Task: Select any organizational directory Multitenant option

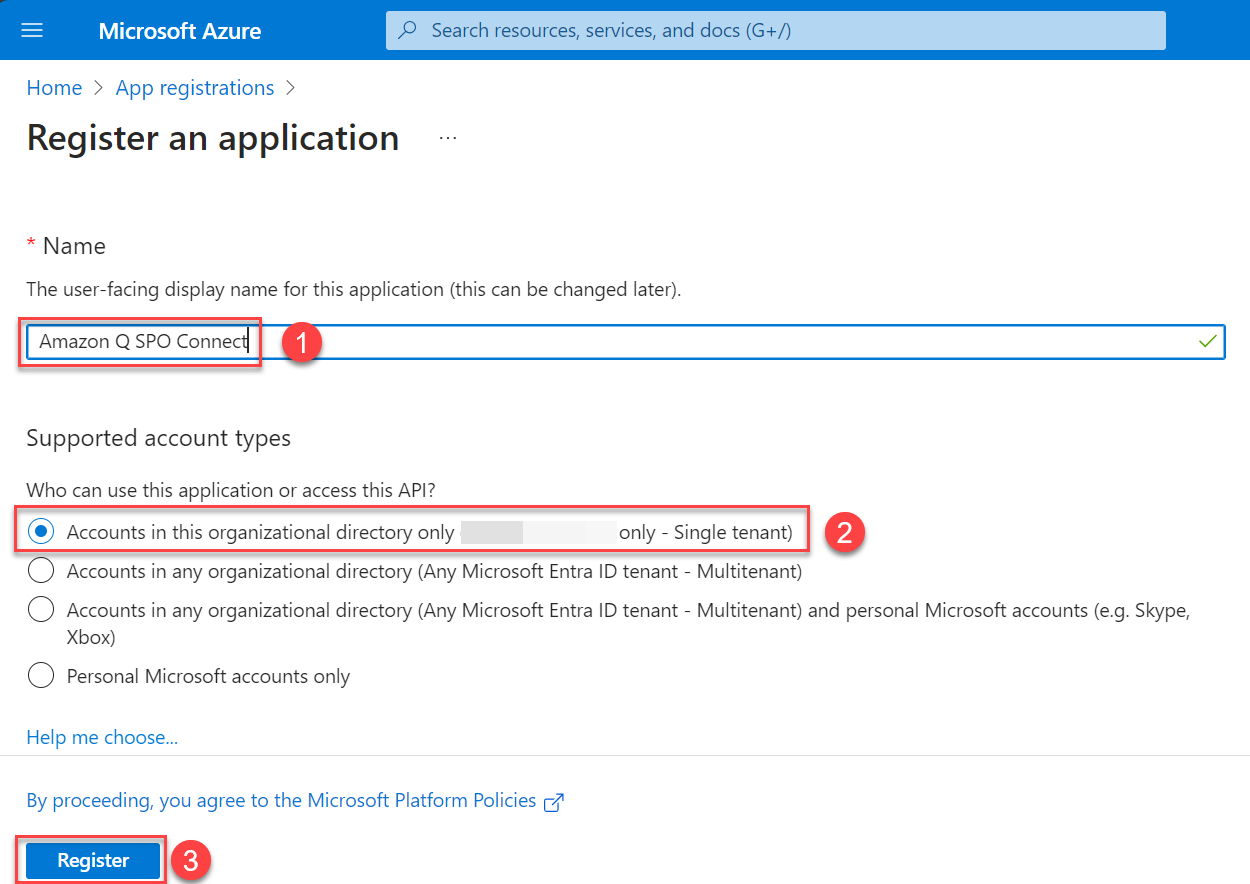Action: 40,570
